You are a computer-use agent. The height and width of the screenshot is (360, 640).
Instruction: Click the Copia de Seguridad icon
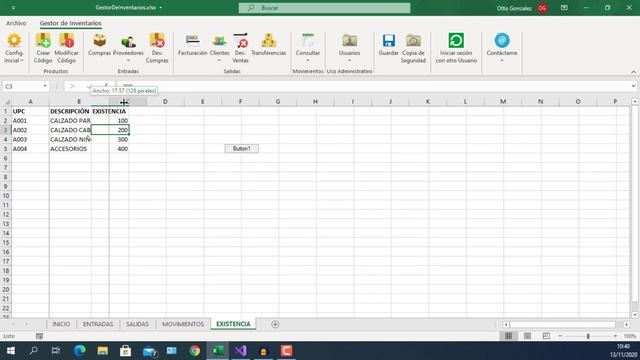tap(413, 40)
